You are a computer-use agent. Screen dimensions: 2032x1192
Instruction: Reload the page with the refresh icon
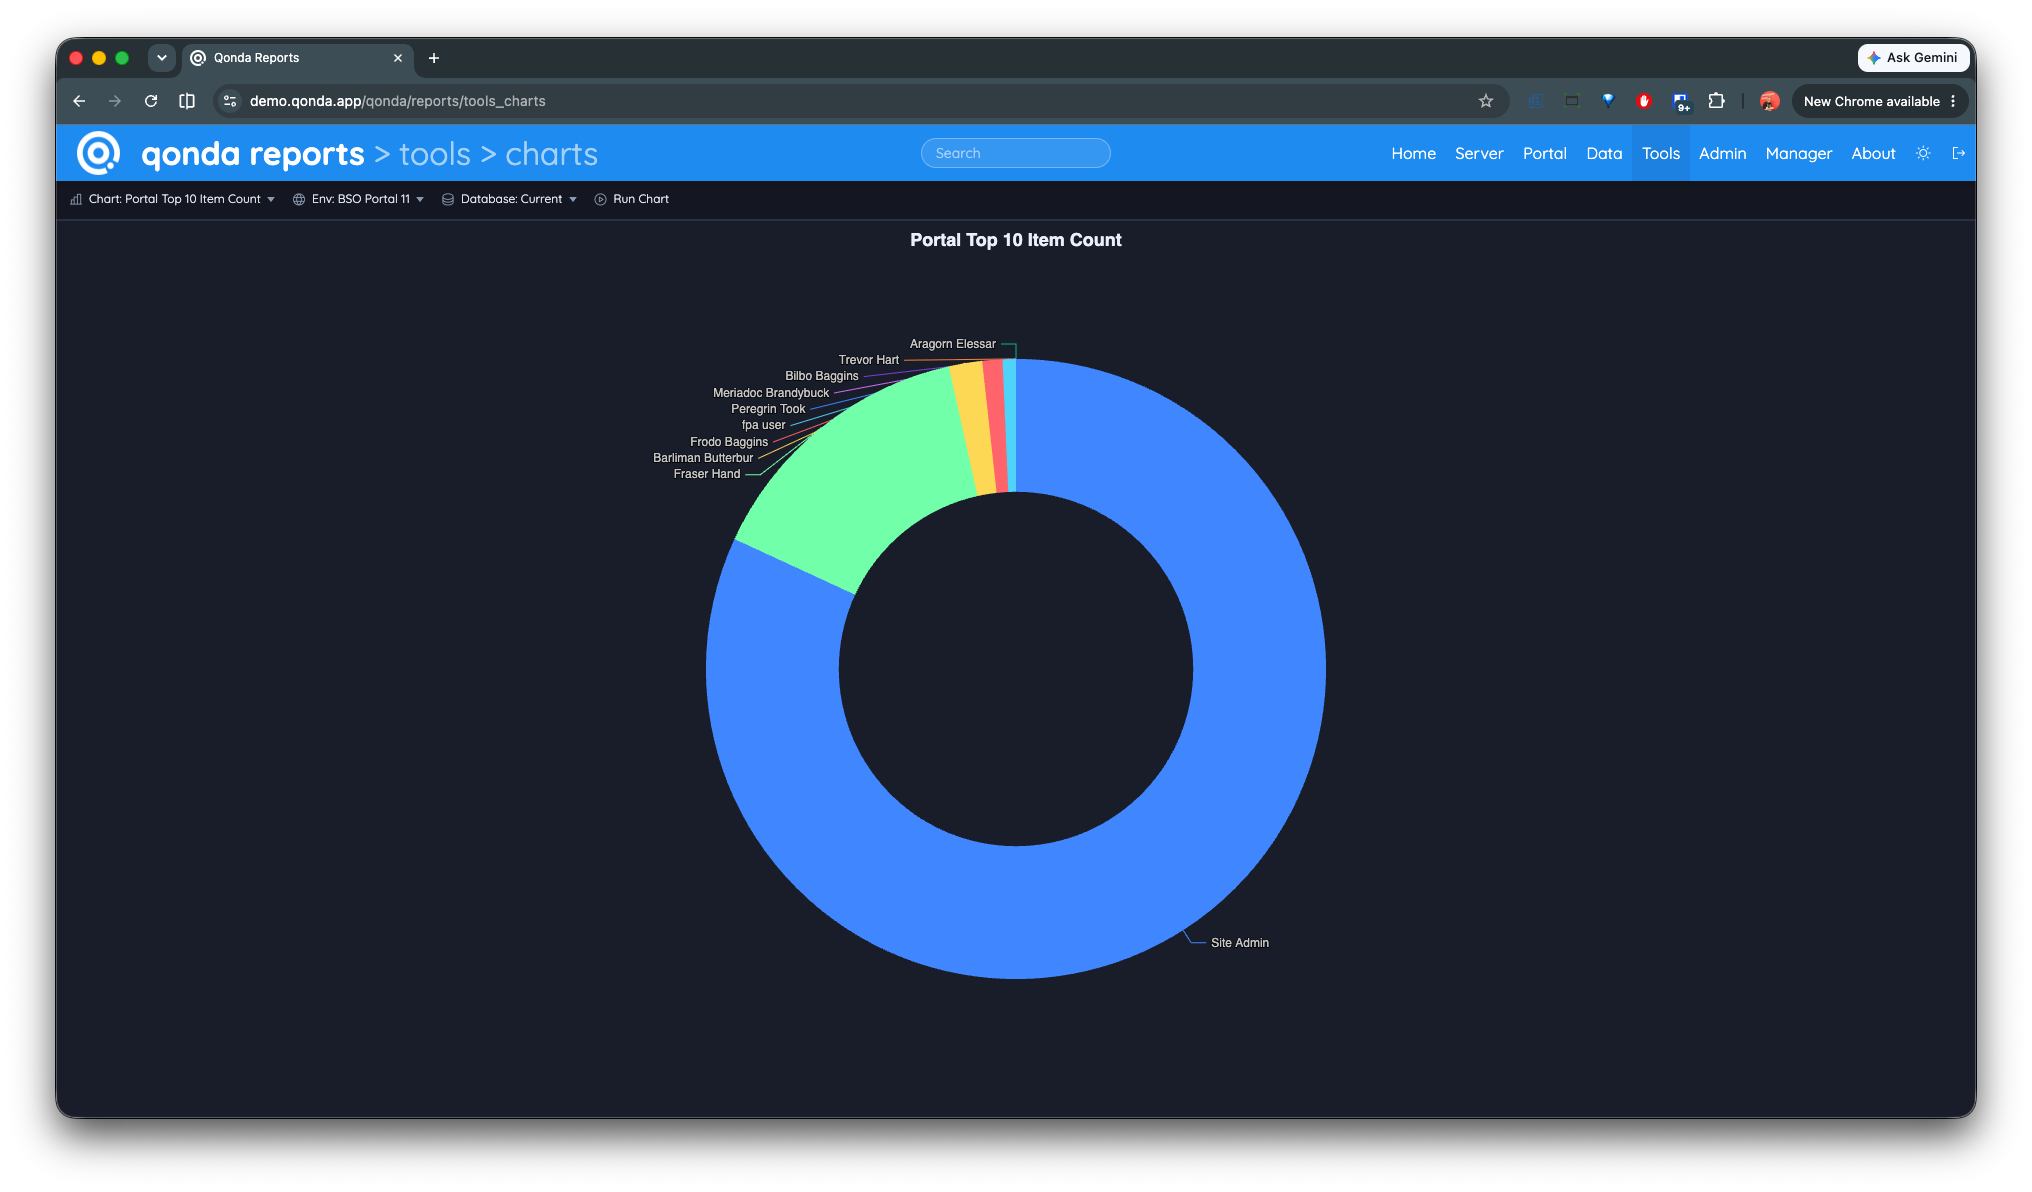click(151, 101)
